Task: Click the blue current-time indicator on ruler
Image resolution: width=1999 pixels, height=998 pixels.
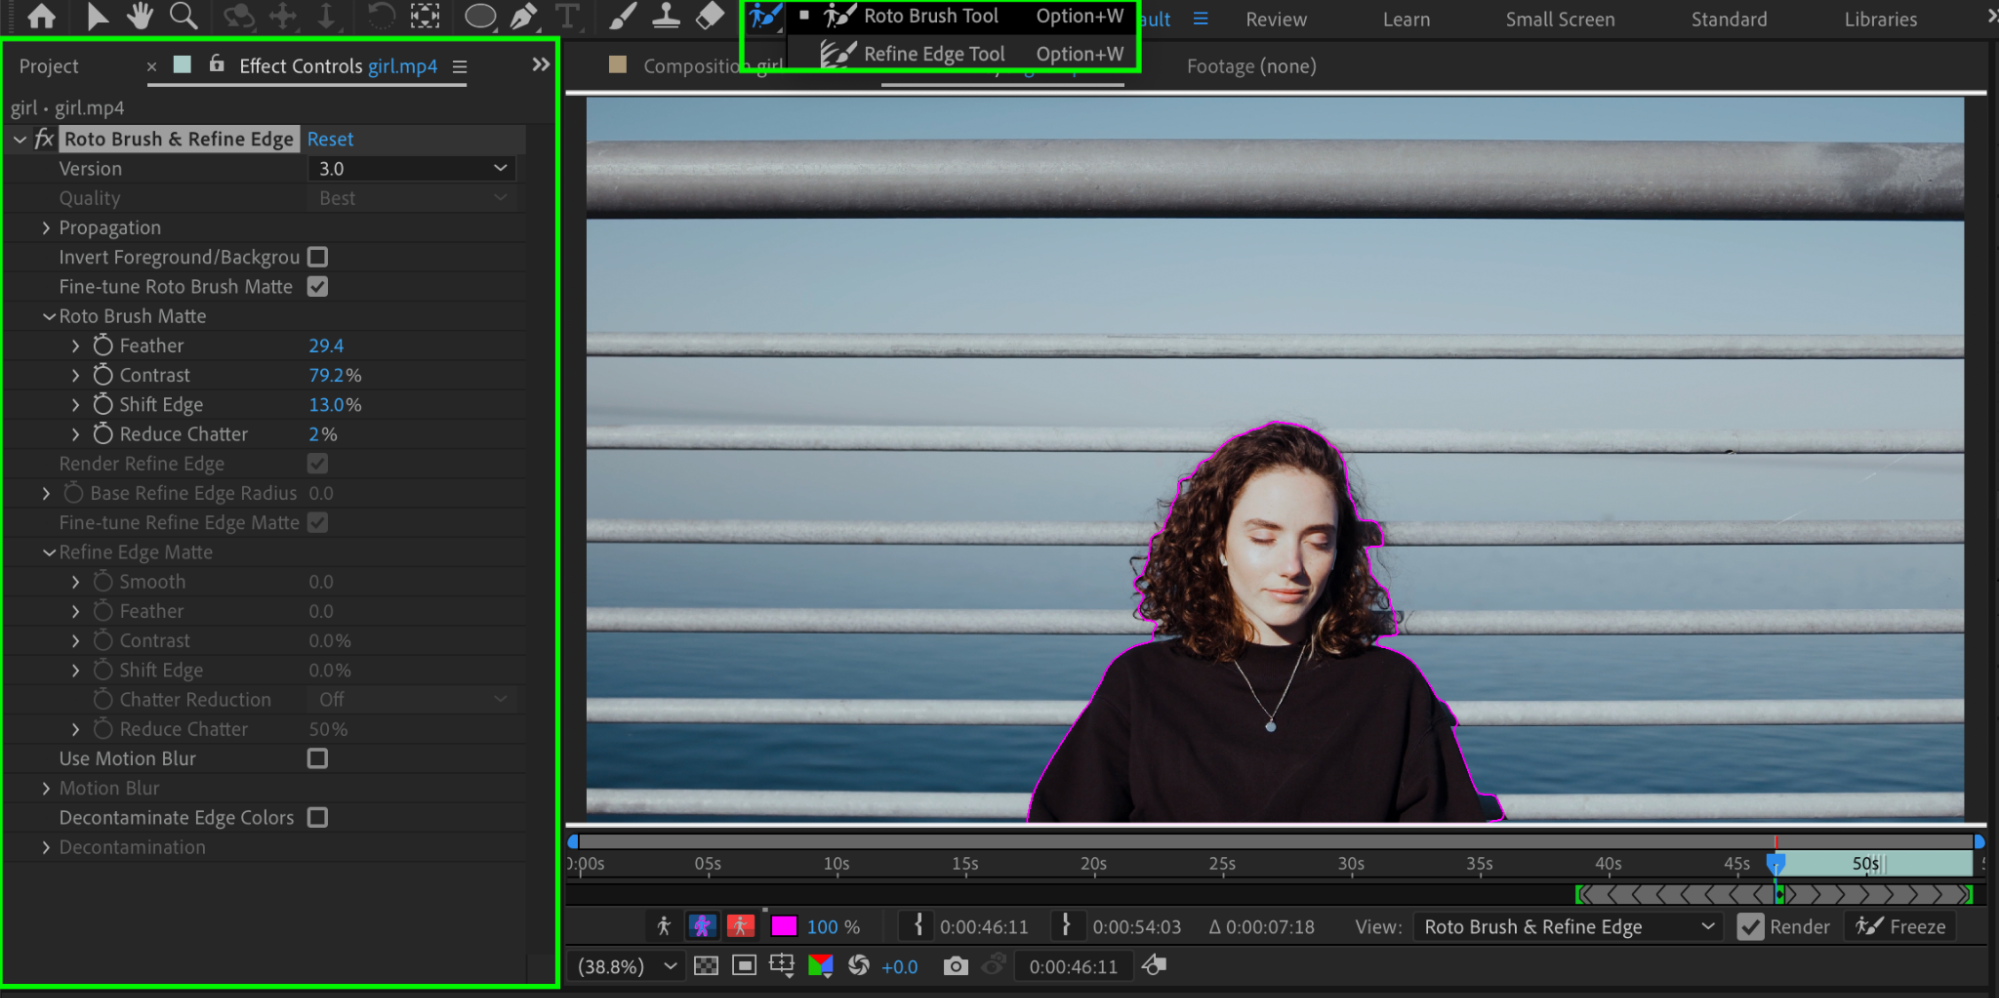Action: (x=1776, y=864)
